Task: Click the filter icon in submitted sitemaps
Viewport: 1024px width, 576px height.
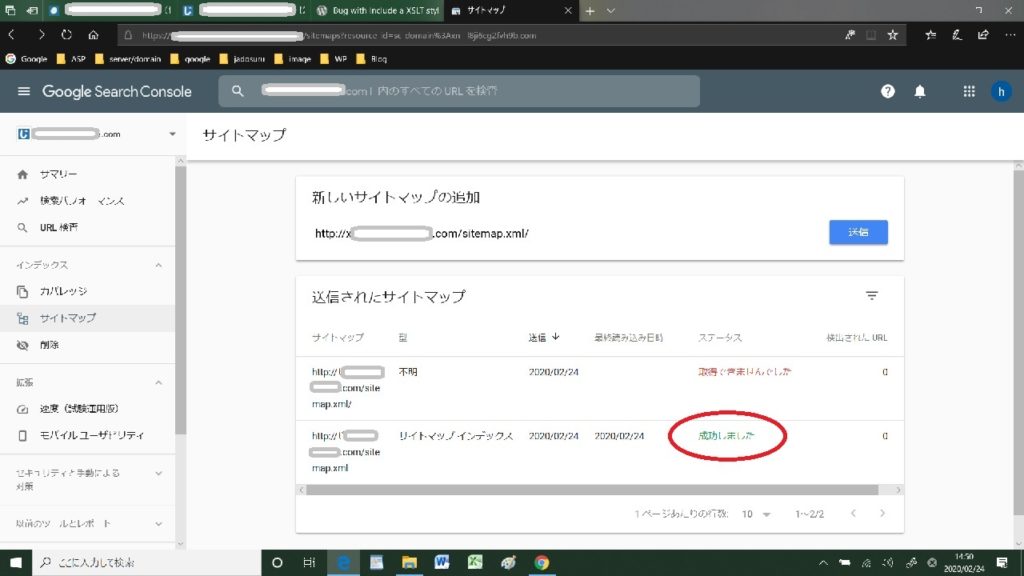Action: [x=871, y=296]
